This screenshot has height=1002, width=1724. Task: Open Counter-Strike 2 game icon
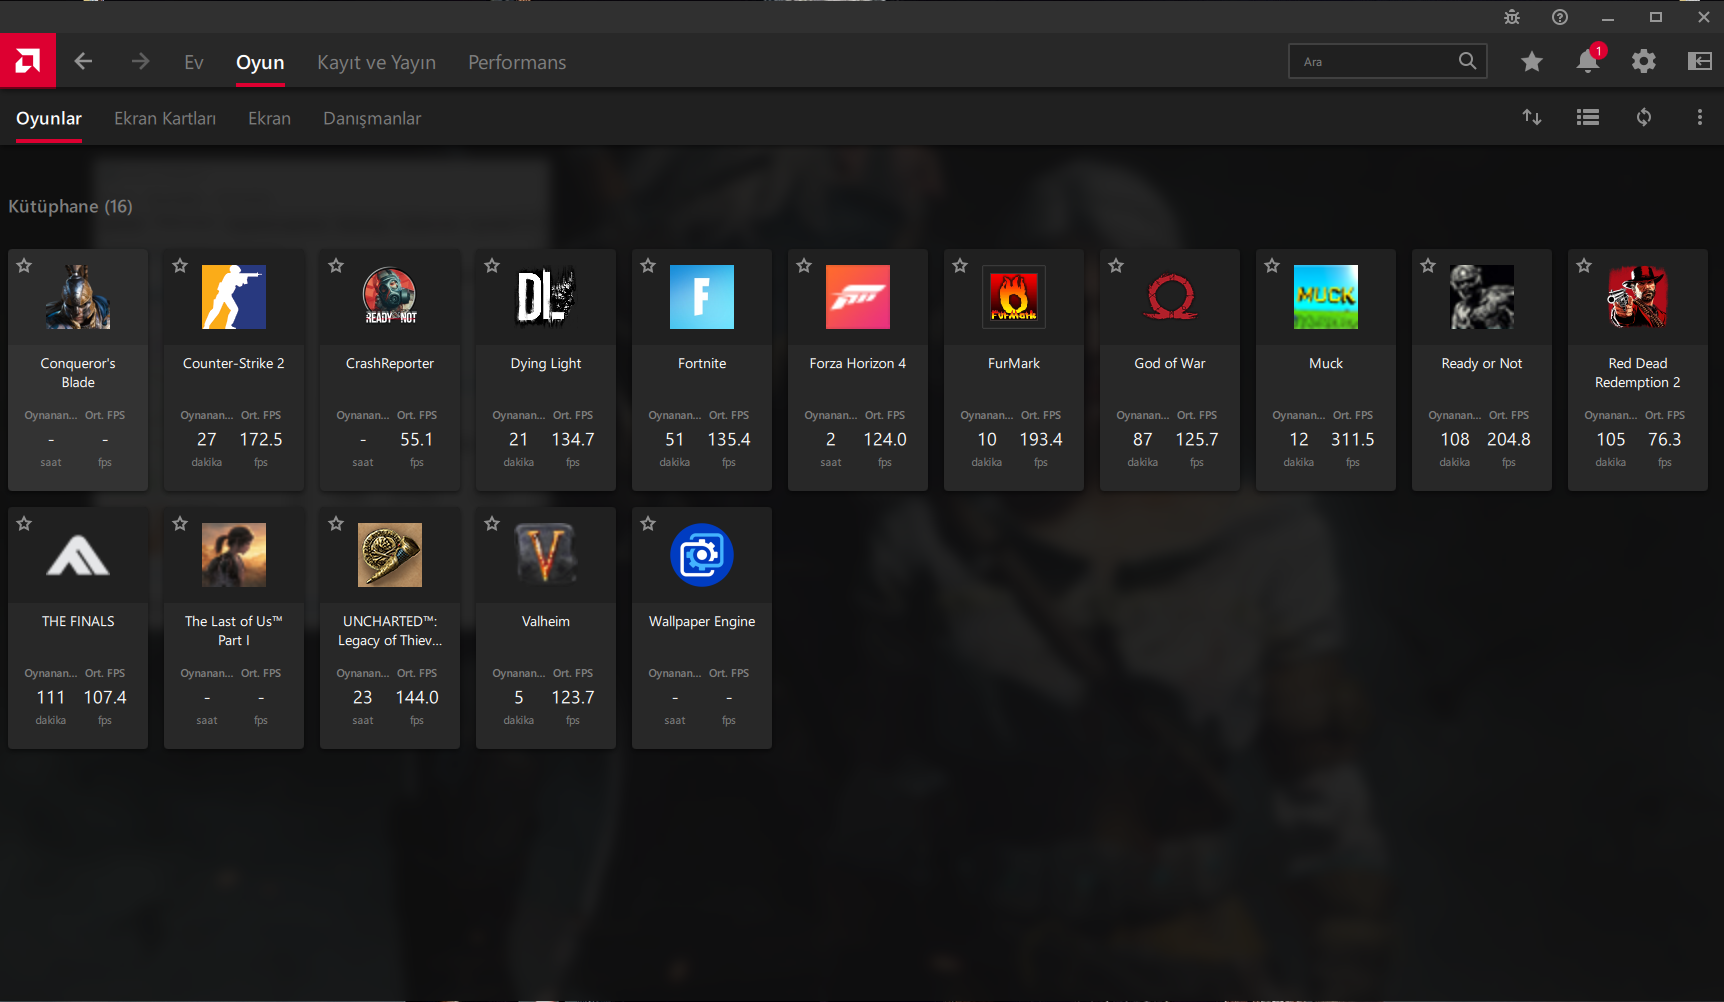(234, 297)
